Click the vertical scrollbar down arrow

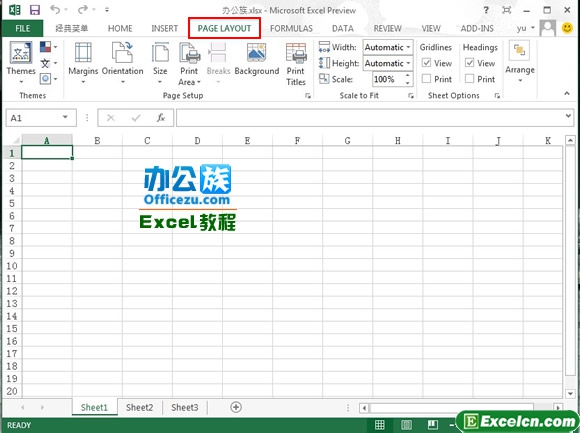[x=570, y=394]
